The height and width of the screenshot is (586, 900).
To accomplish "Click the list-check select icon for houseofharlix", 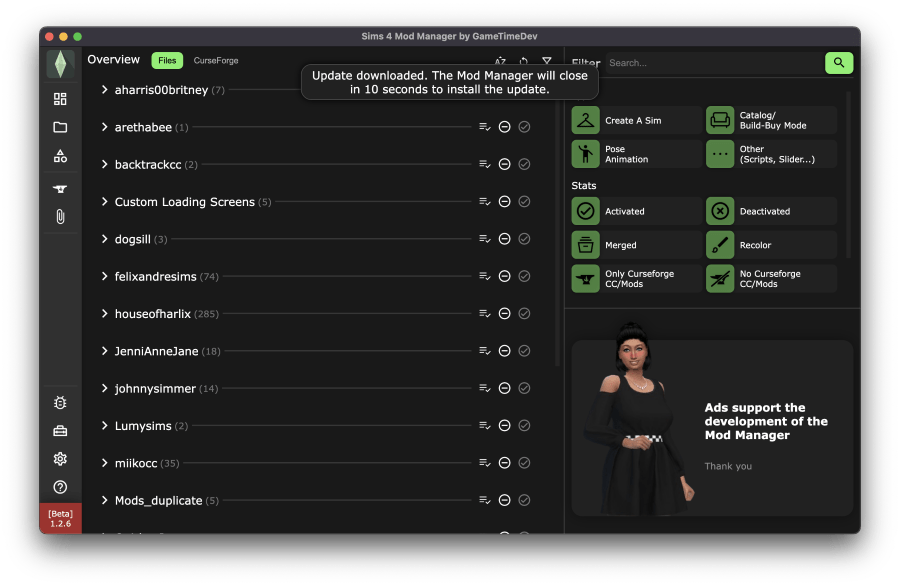I will pos(485,313).
